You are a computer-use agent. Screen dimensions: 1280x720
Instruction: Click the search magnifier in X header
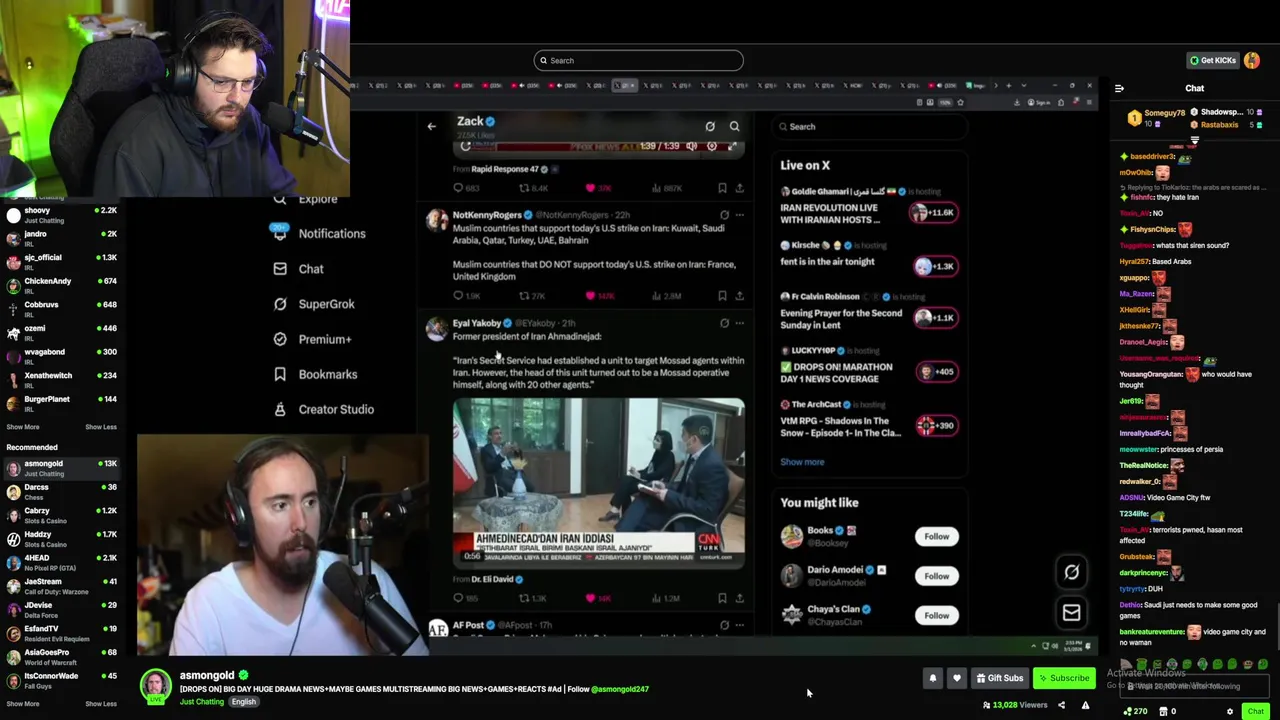pyautogui.click(x=734, y=127)
